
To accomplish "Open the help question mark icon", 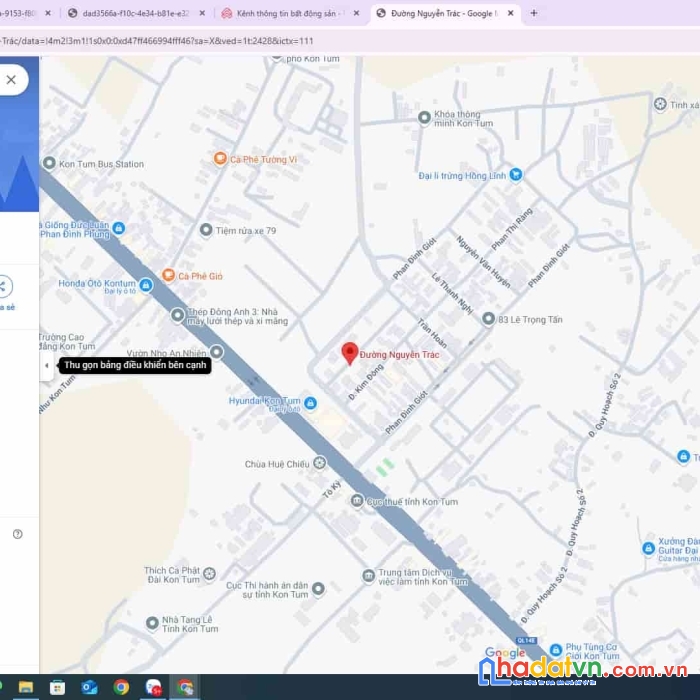I will [17, 534].
